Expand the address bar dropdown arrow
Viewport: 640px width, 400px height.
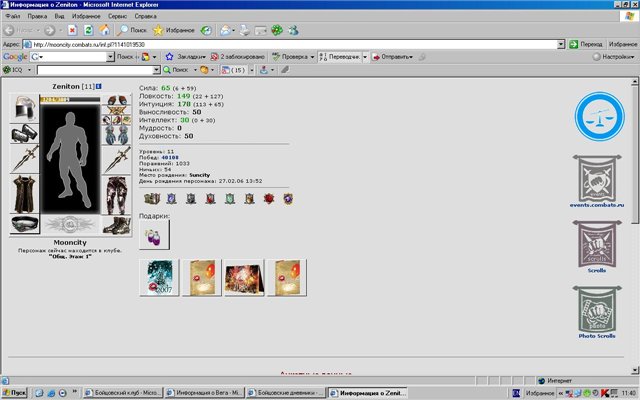561,44
